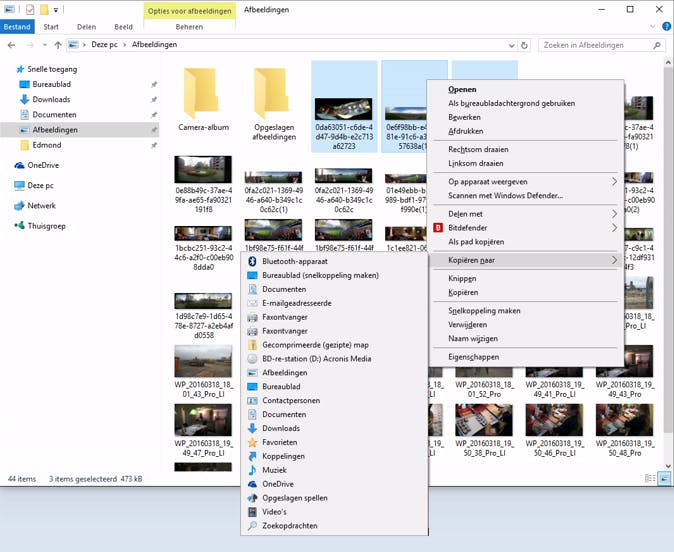Image resolution: width=674 pixels, height=552 pixels.
Task: Click the Muziek note icon
Action: coord(253,470)
